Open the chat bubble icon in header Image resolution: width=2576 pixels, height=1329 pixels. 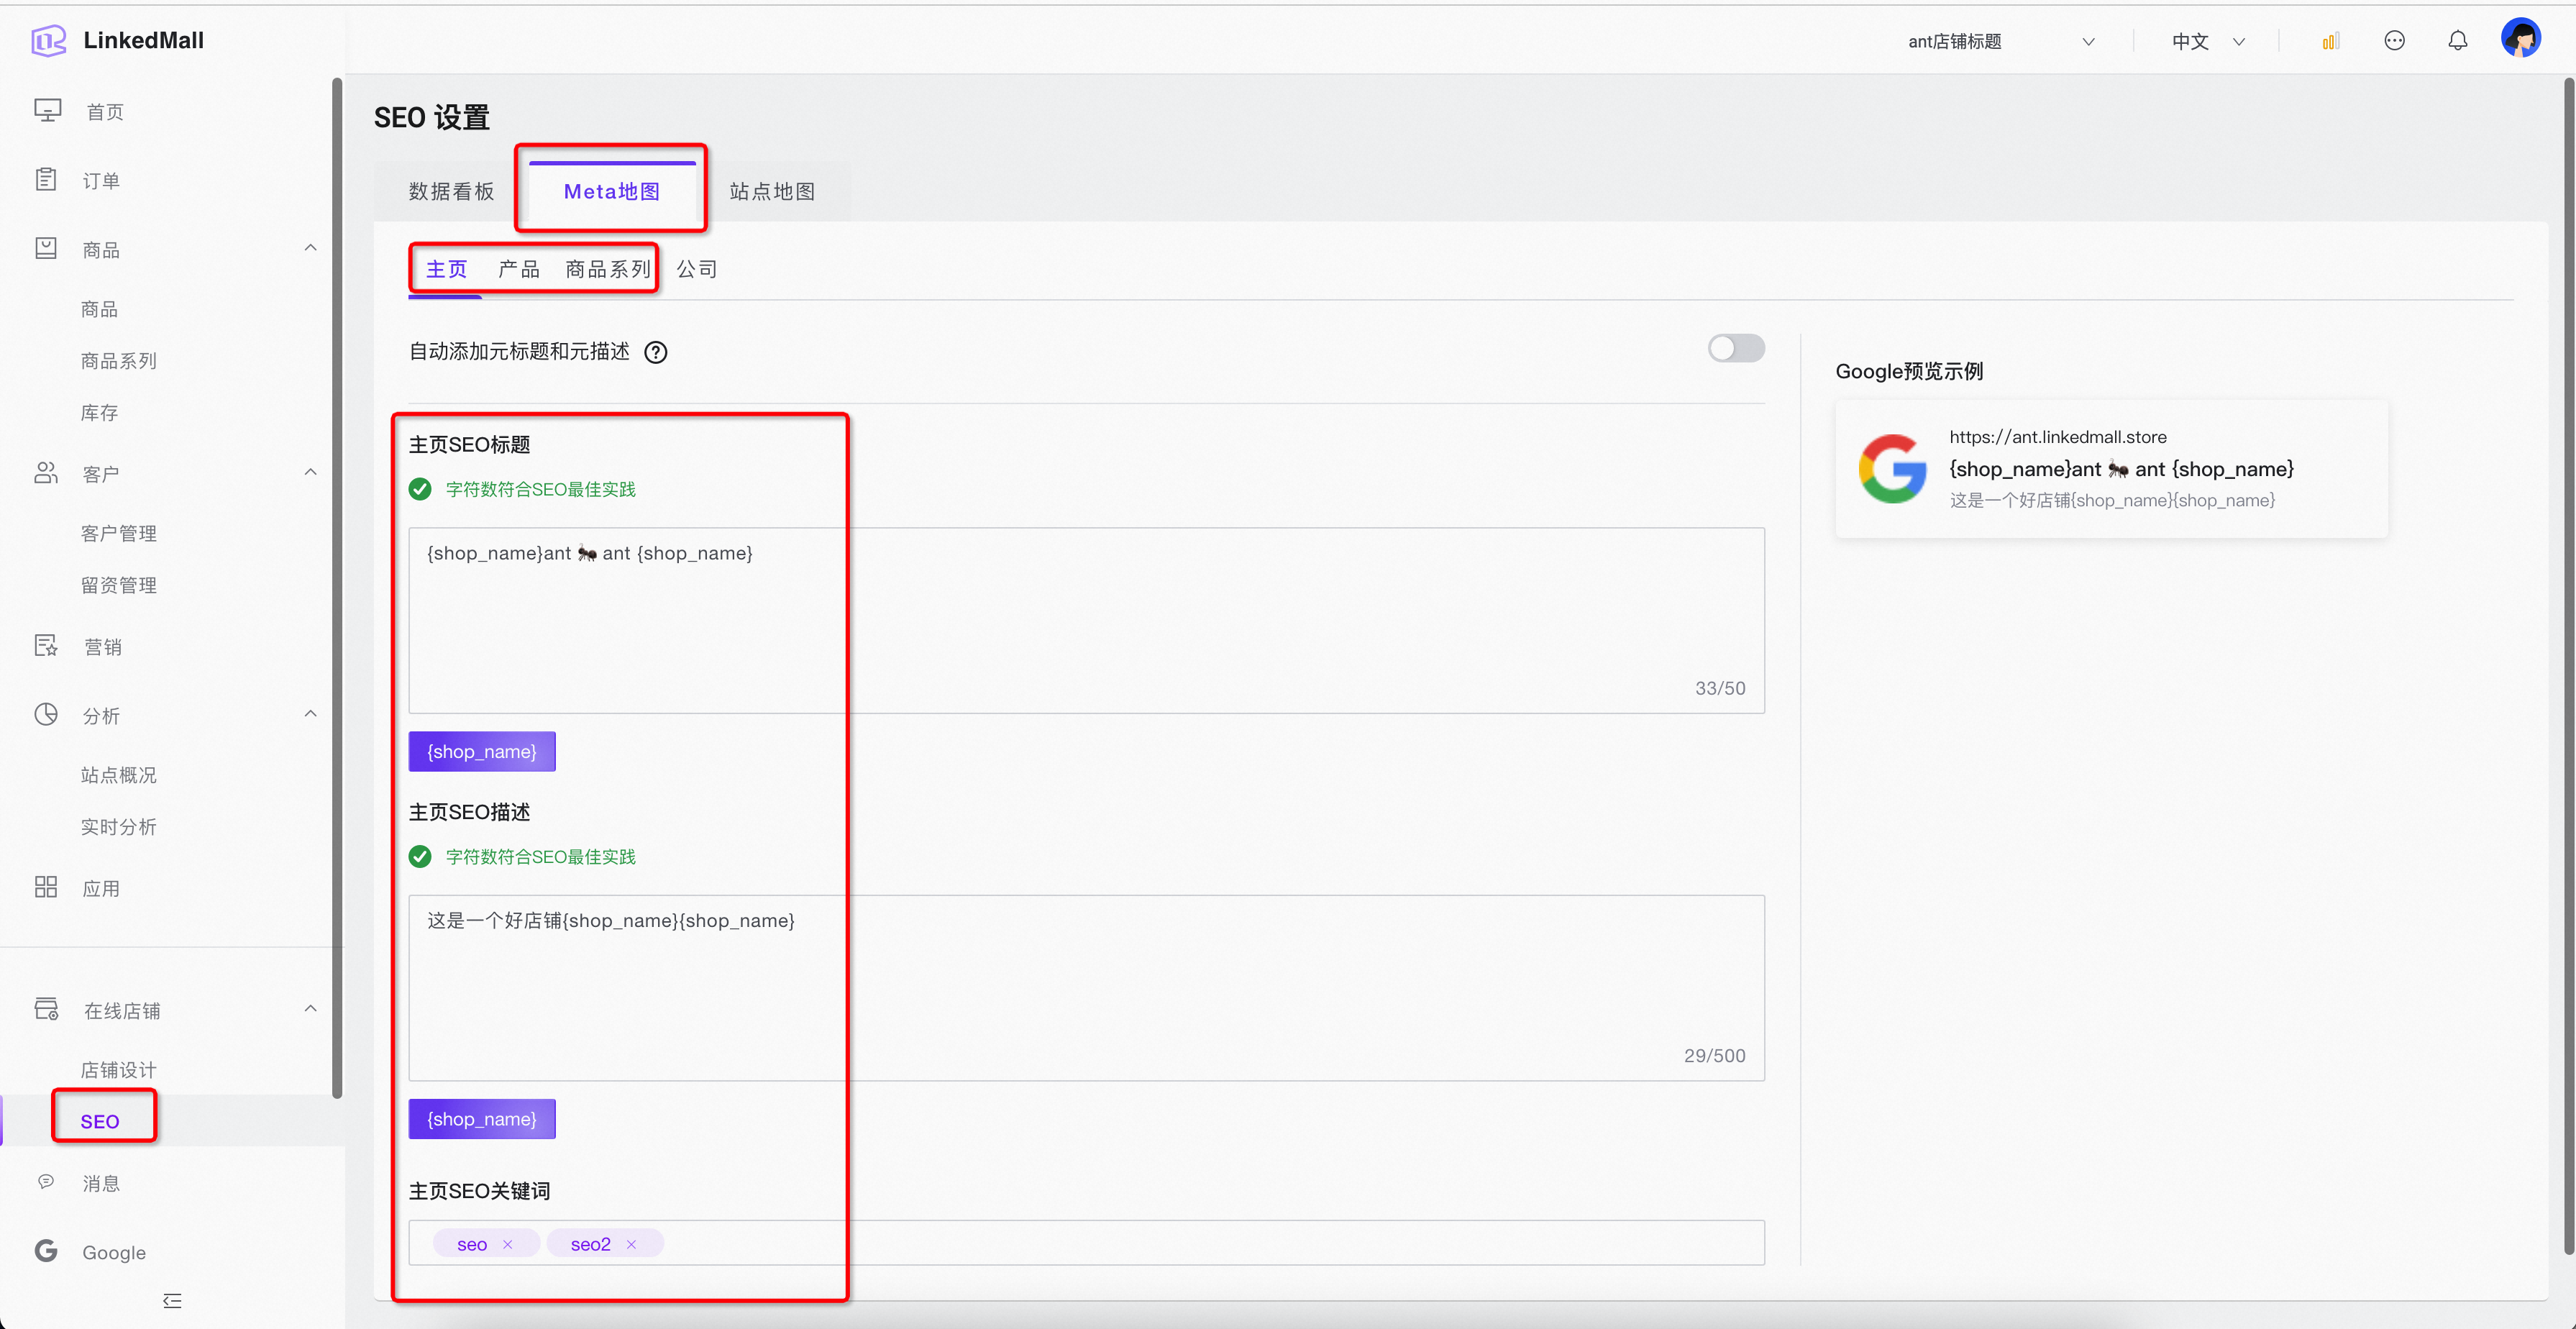click(2394, 41)
